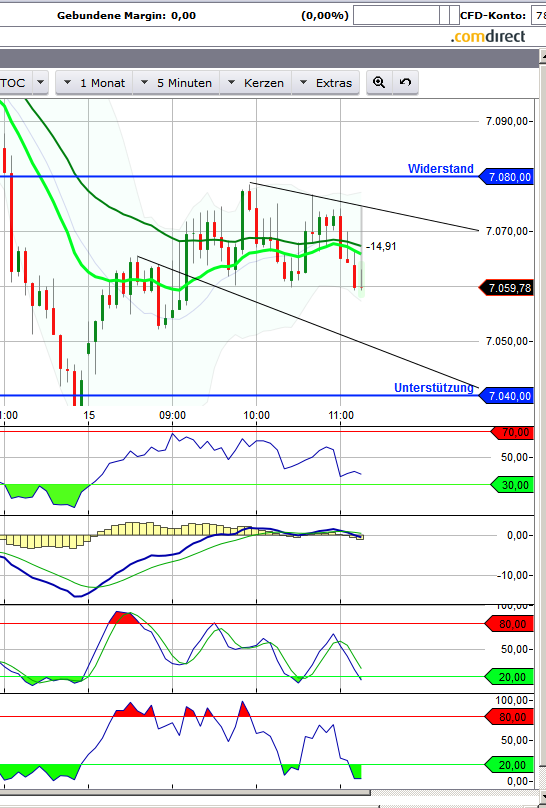The image size is (546, 808).
Task: Select the Widerstand 7.080,00 price marker
Action: (x=506, y=177)
